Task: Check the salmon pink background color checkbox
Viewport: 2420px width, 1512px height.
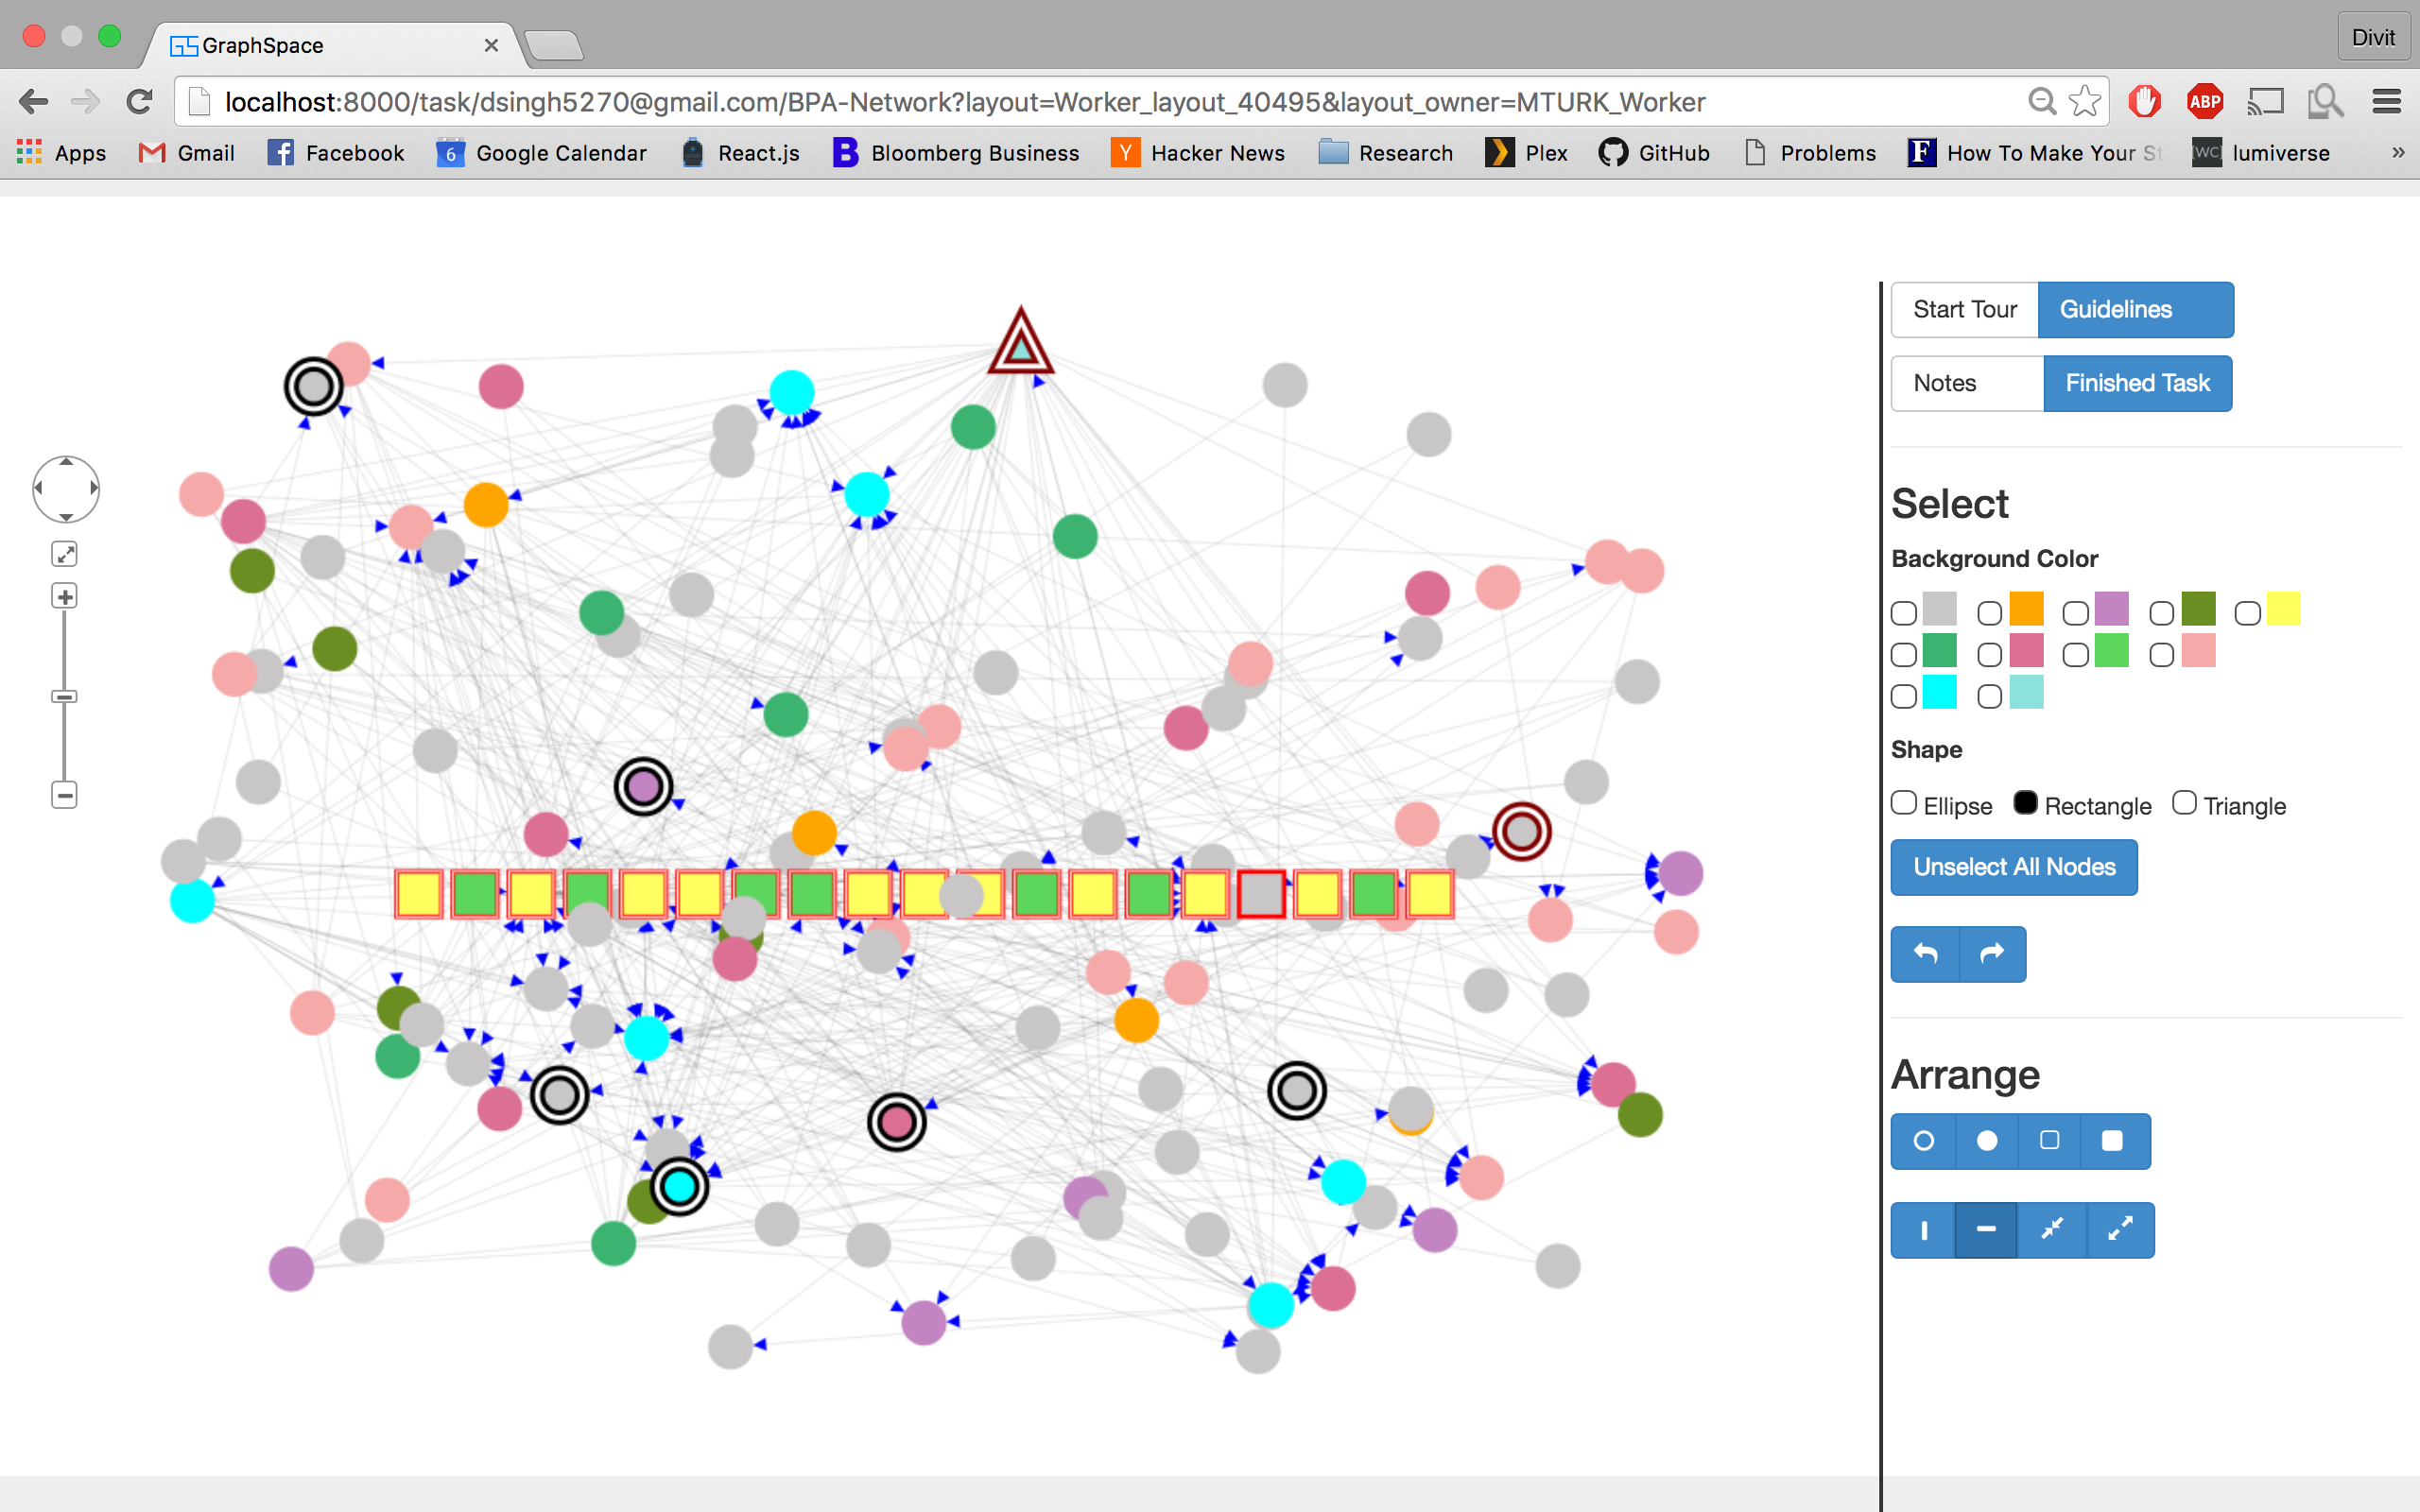Action: [2162, 654]
